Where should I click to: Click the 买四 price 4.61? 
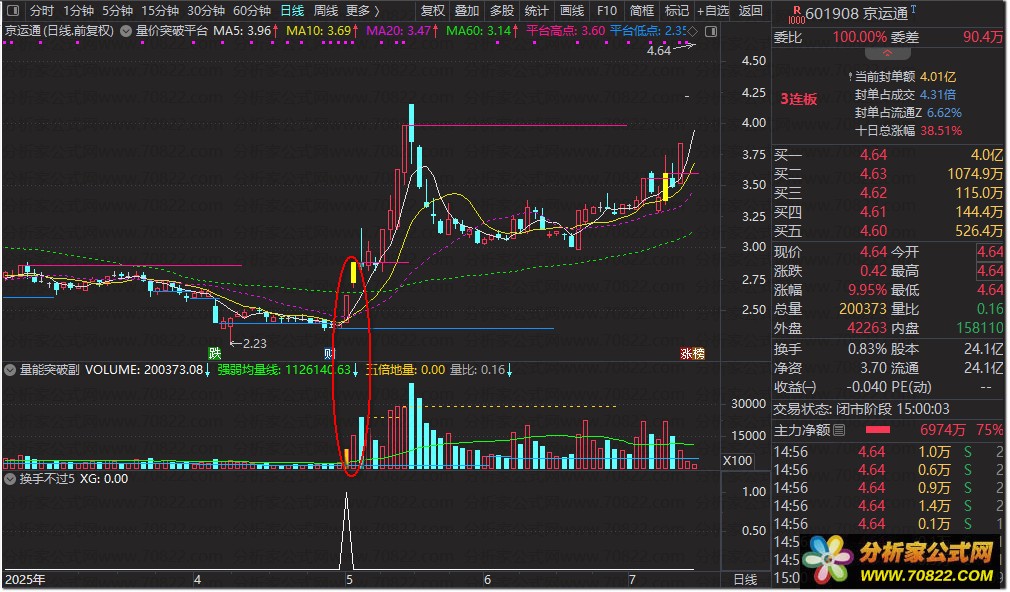click(x=873, y=212)
